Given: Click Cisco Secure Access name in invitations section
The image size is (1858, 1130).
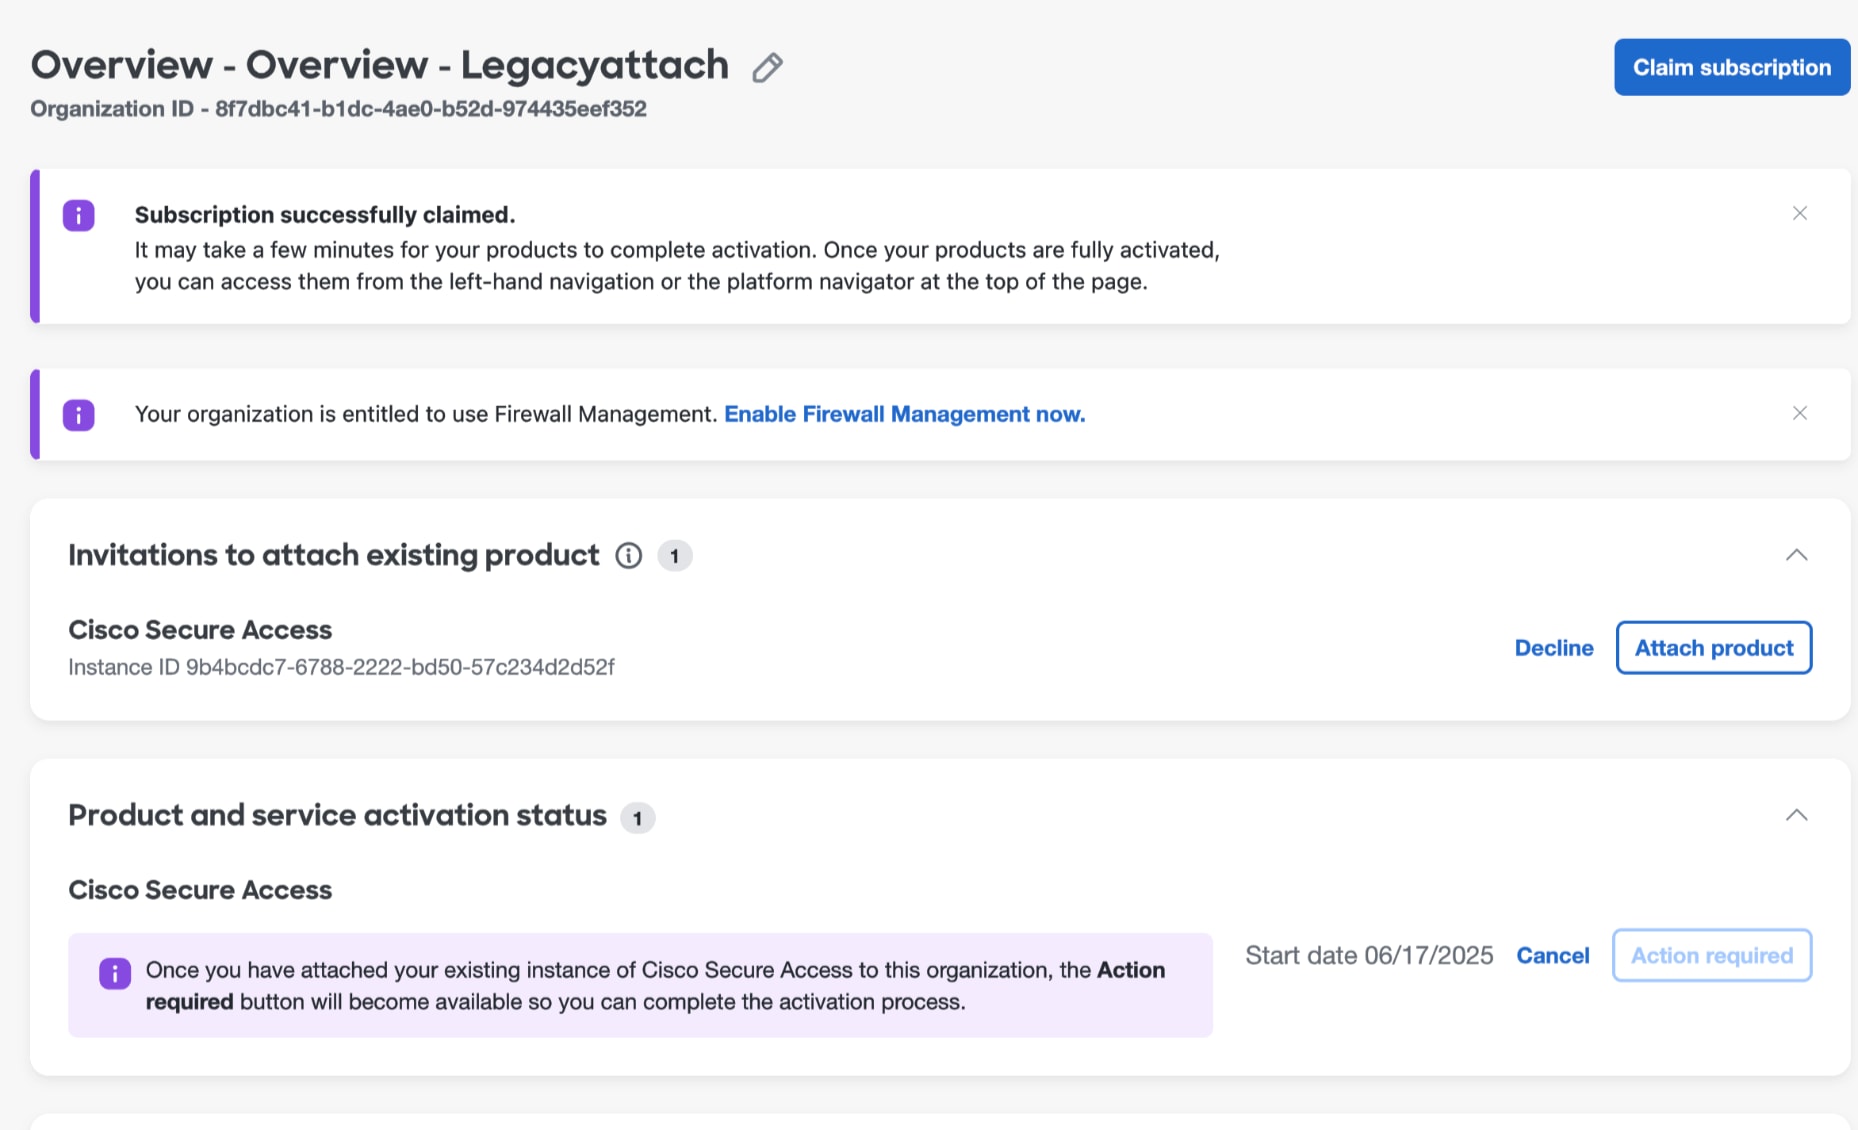Looking at the screenshot, I should point(200,630).
